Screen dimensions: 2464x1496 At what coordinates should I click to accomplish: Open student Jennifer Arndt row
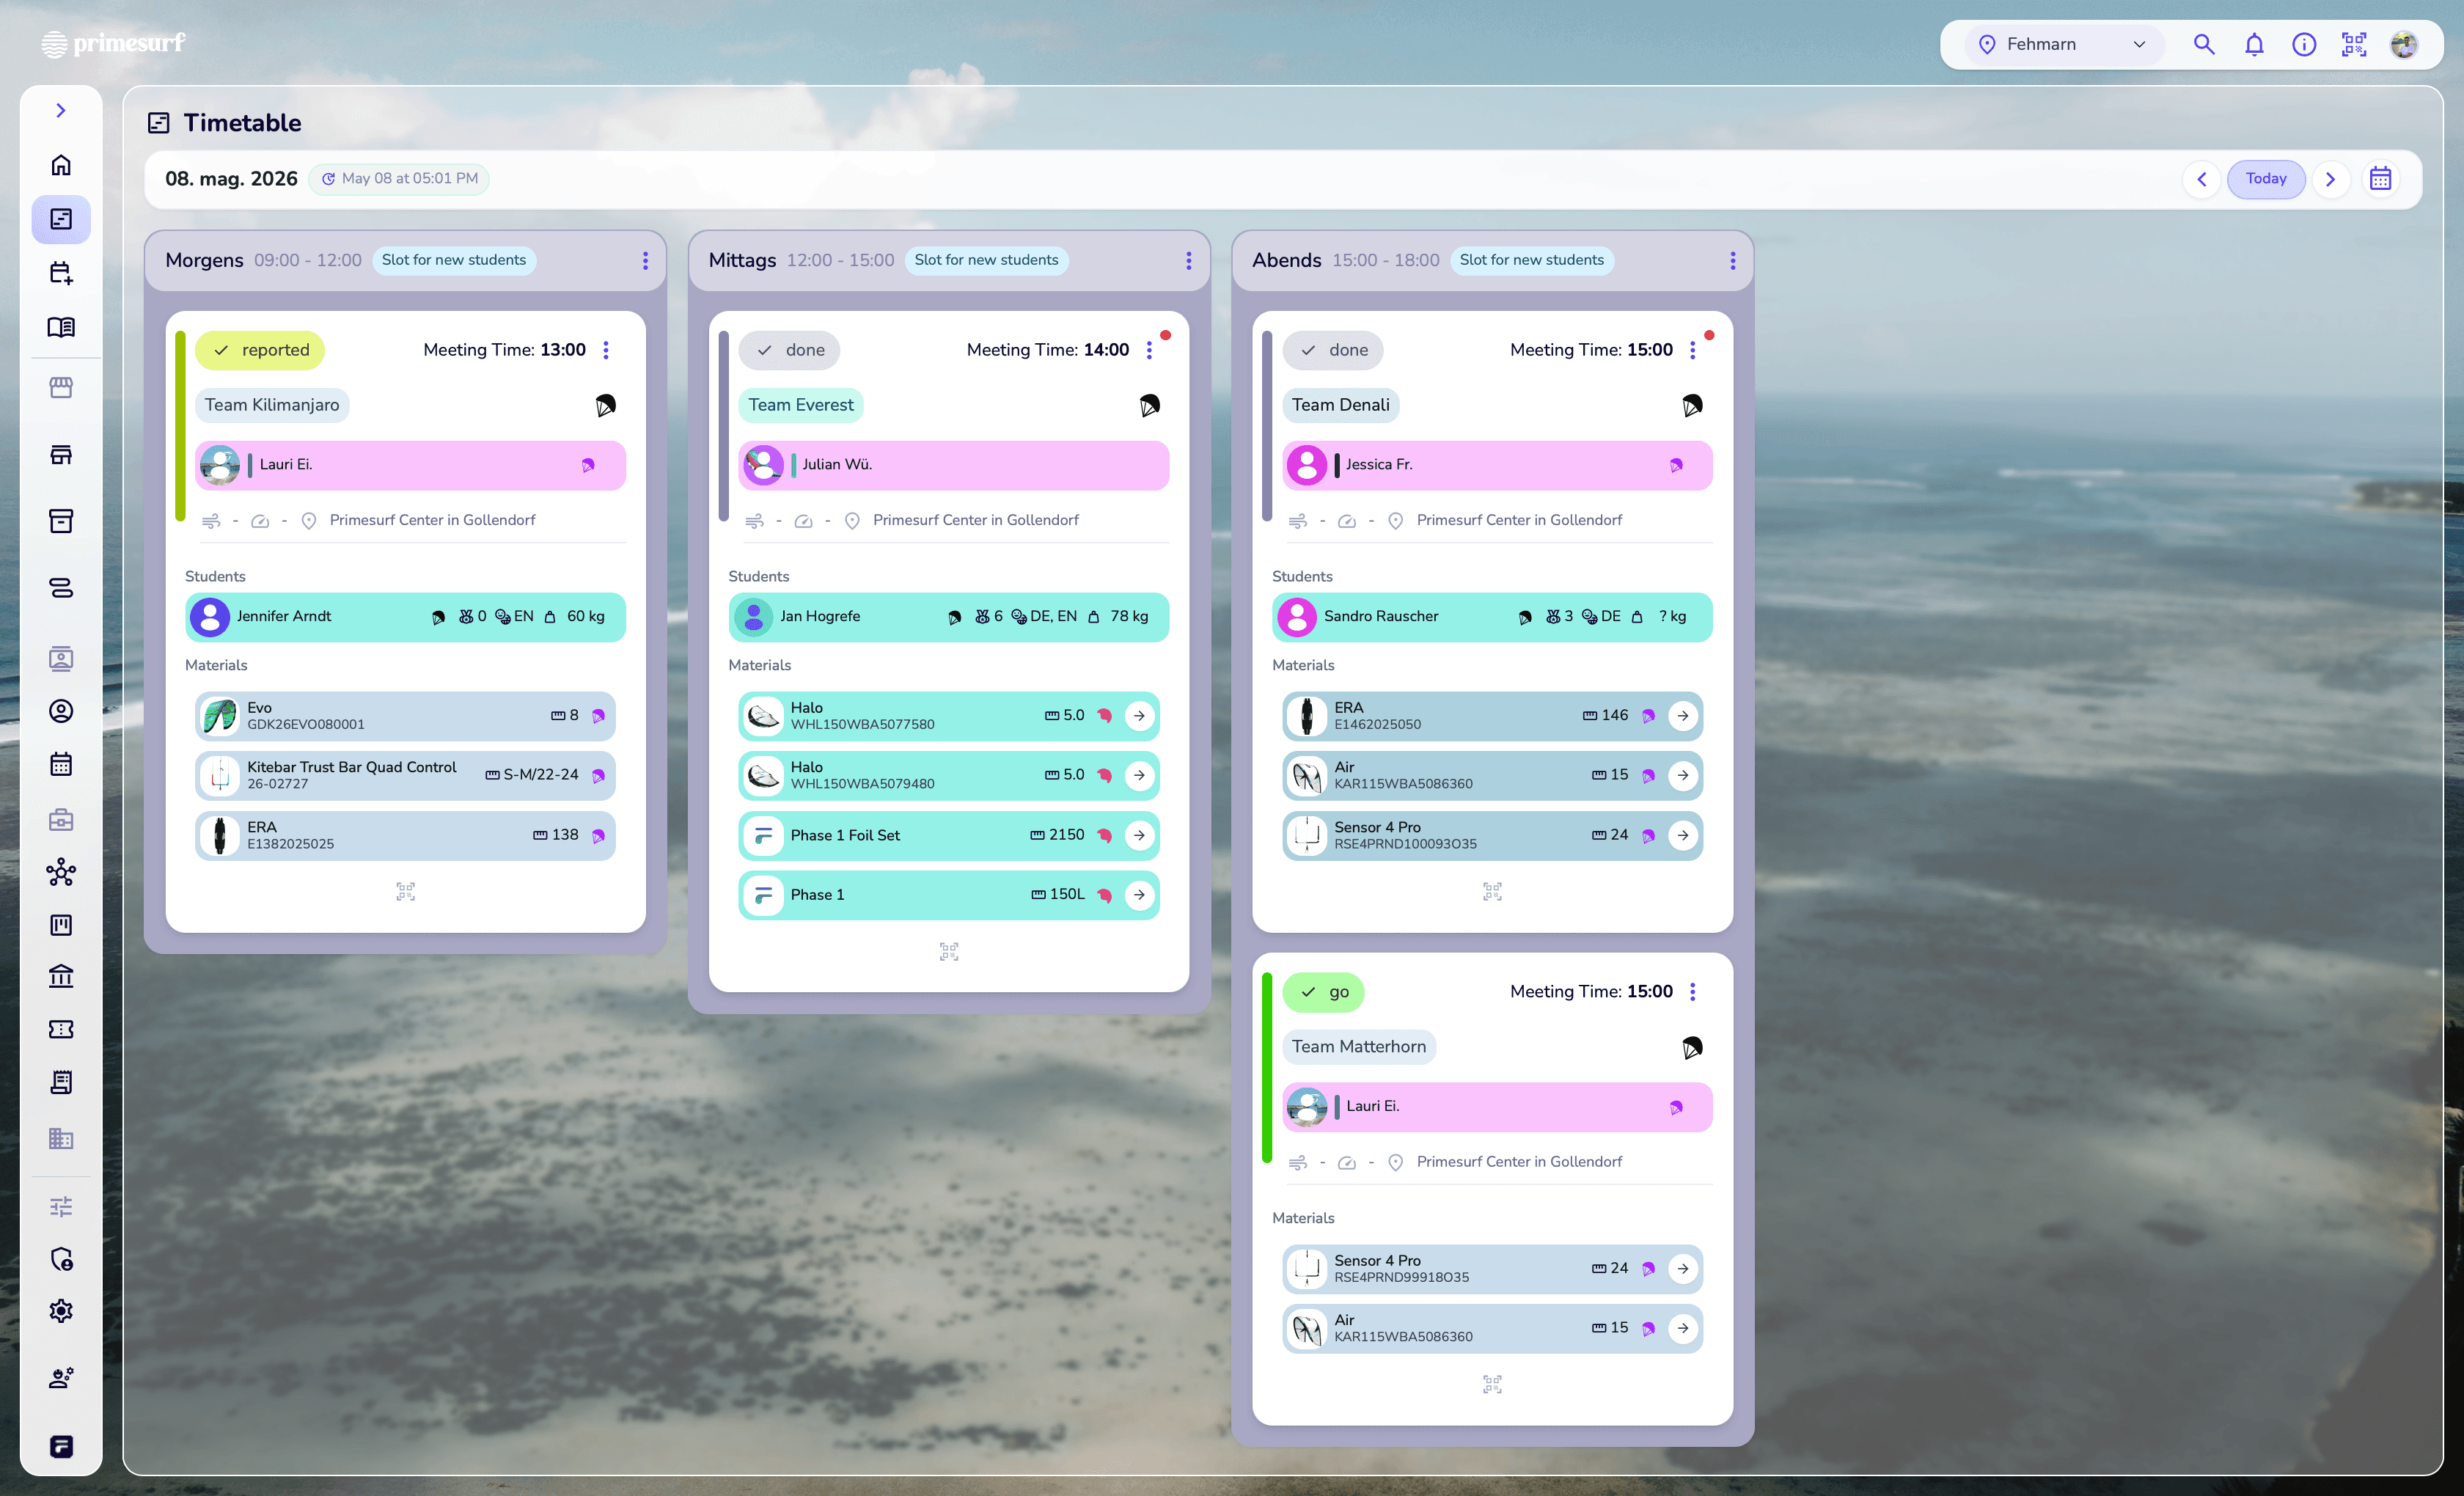tap(405, 617)
